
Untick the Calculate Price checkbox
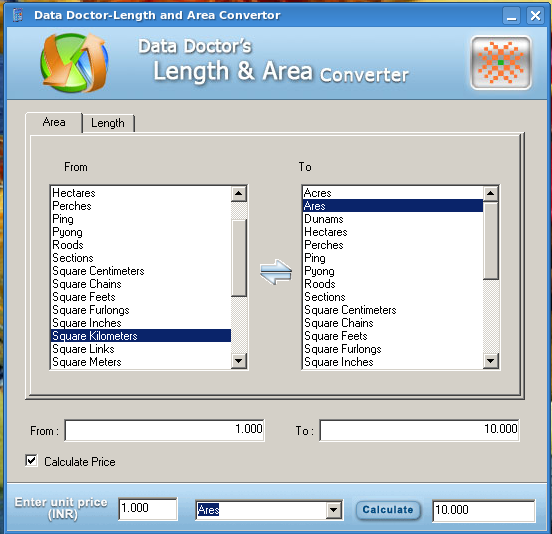click(x=31, y=460)
